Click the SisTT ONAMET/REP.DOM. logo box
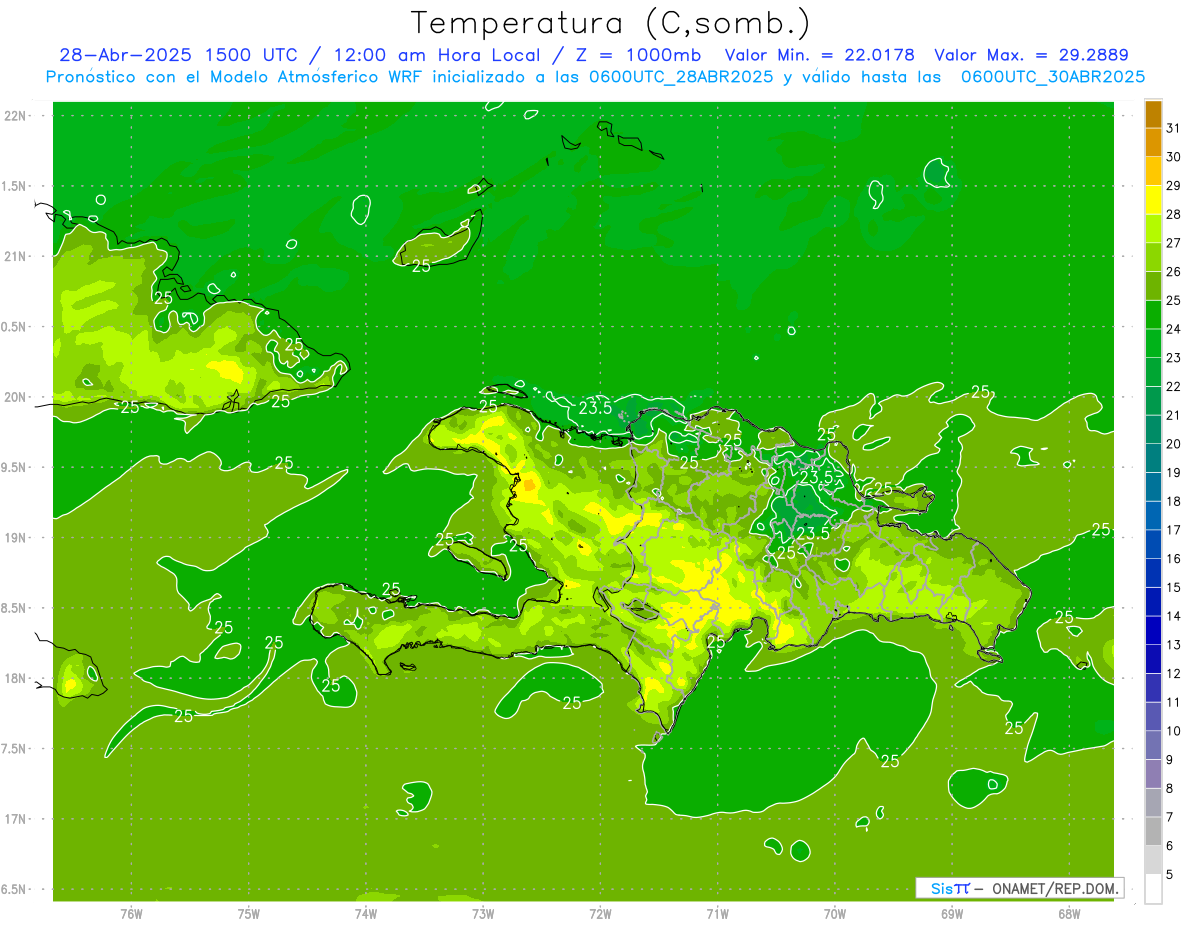Screen dimensions: 1200x927 click(x=1020, y=888)
